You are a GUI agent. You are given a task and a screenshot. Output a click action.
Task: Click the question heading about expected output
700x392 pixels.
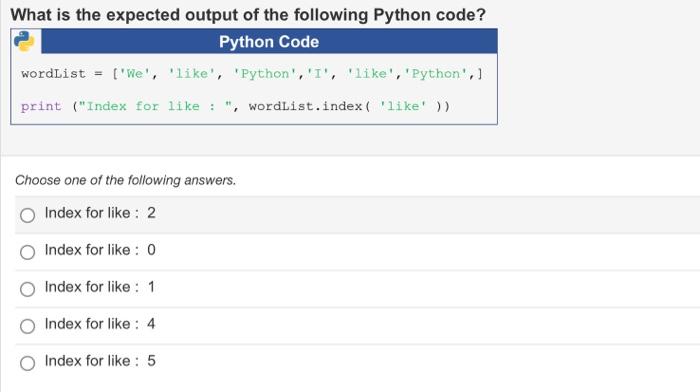[x=248, y=15]
